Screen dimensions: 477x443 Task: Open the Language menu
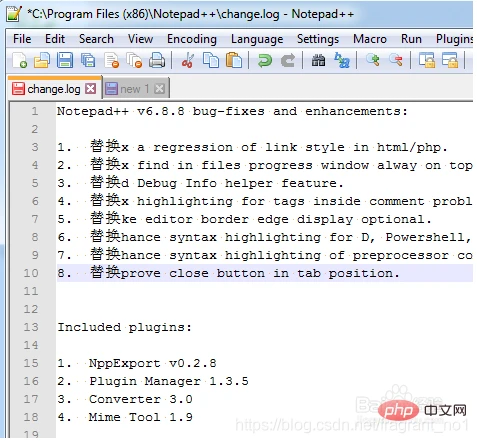[x=257, y=39]
